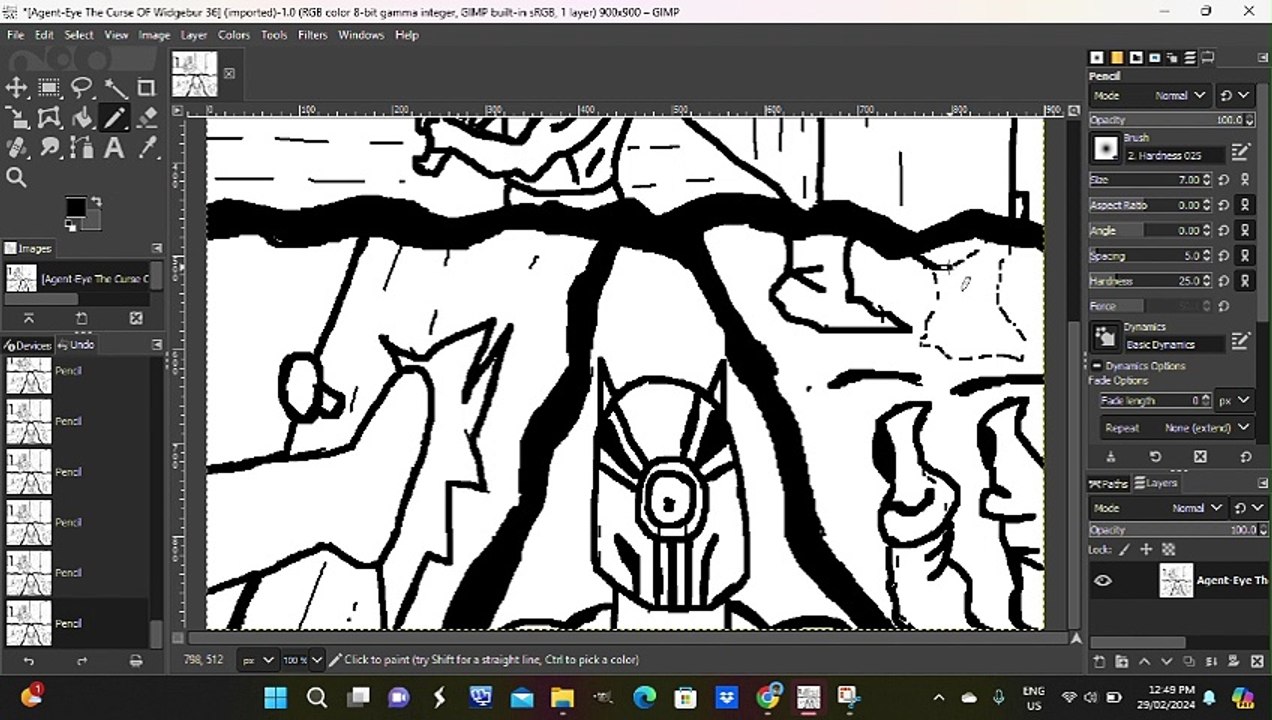Edit the Basic Dynamics preset

coord(1240,341)
